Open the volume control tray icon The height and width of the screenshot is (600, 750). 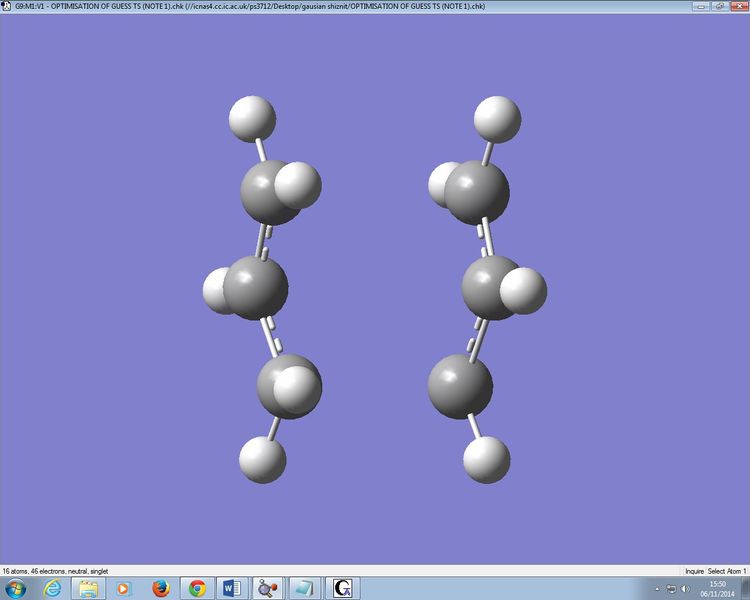tap(685, 589)
